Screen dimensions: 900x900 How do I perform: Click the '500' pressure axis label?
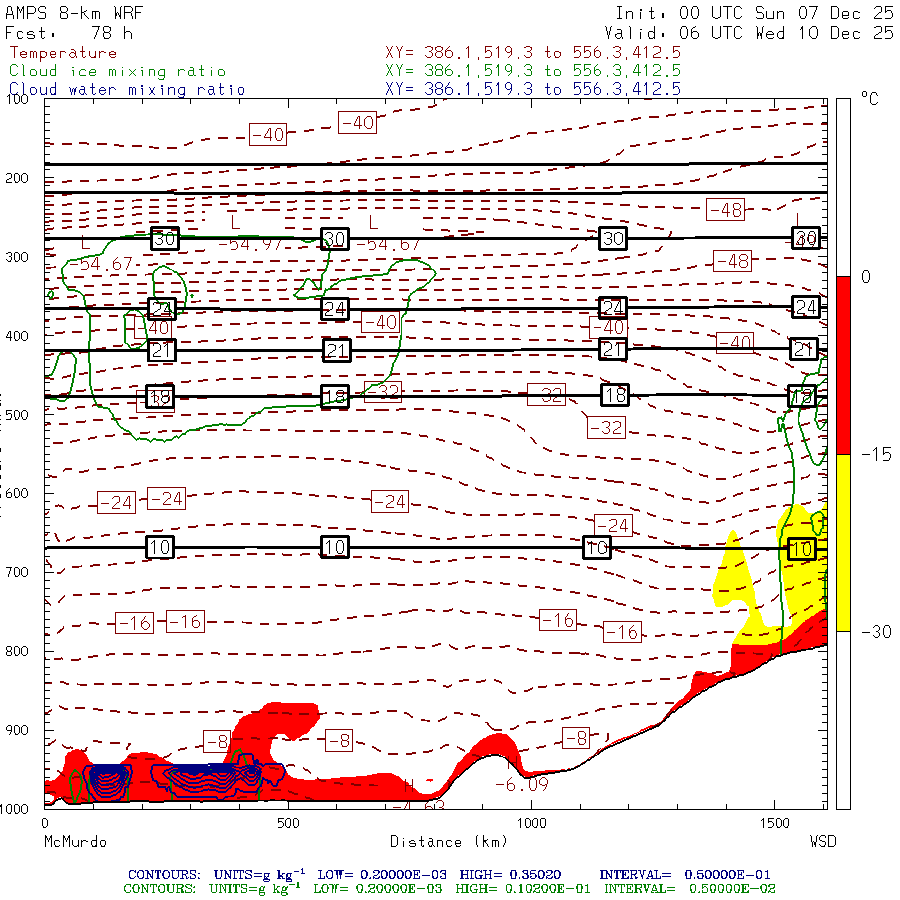pyautogui.click(x=17, y=414)
